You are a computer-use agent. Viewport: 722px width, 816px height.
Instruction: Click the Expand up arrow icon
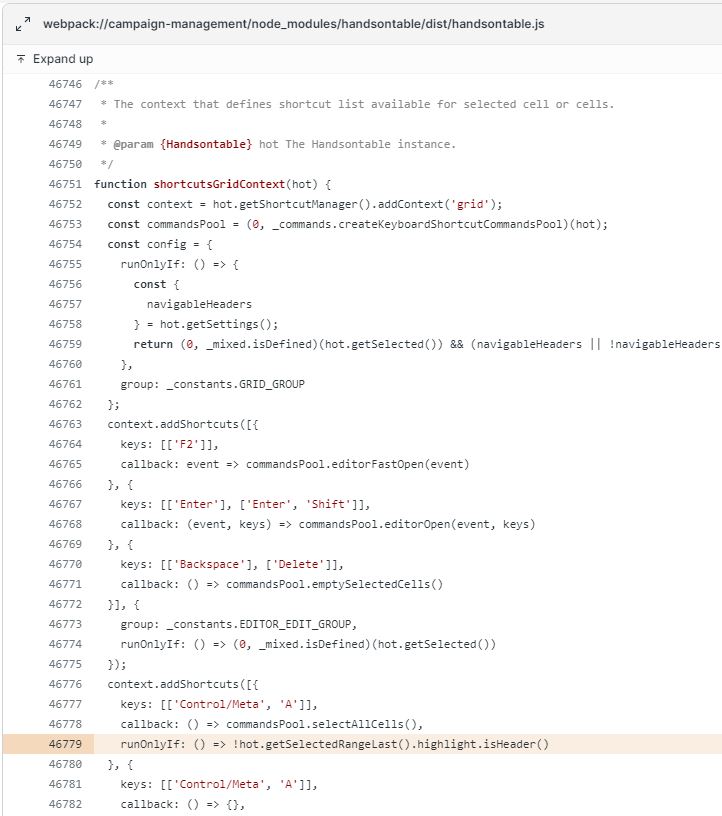[x=21, y=59]
